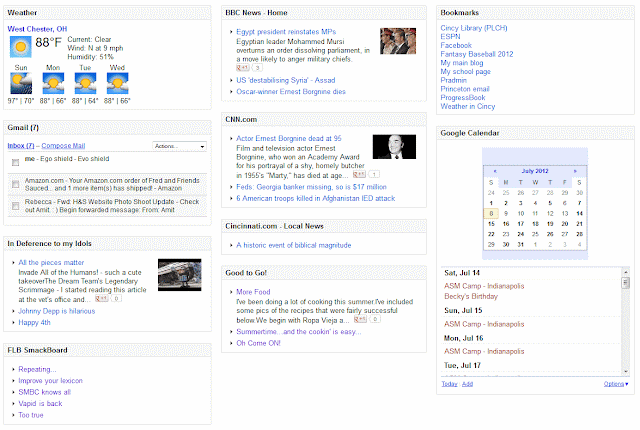Click the +1 icon under the Egypt story
This screenshot has height=430, width=640.
click(x=243, y=68)
